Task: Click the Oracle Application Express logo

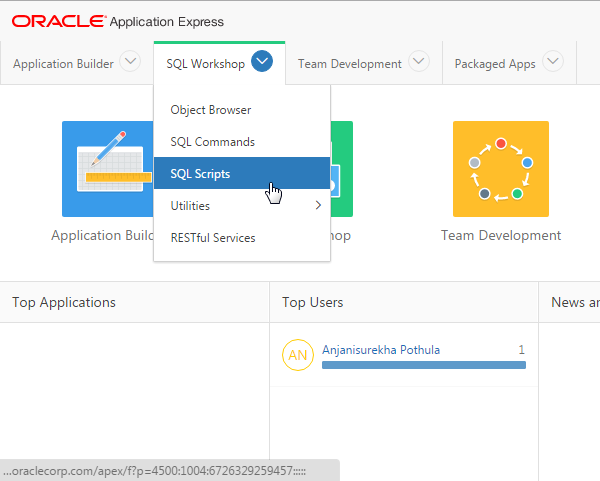Action: pyautogui.click(x=118, y=21)
